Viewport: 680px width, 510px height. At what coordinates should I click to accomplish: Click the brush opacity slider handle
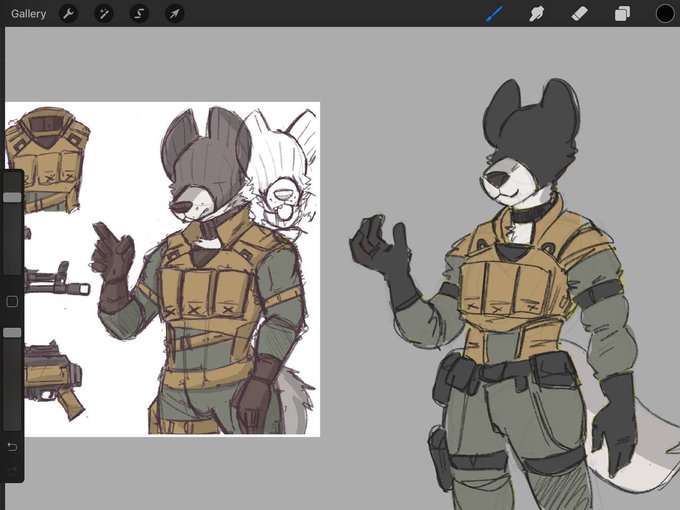pos(12,333)
